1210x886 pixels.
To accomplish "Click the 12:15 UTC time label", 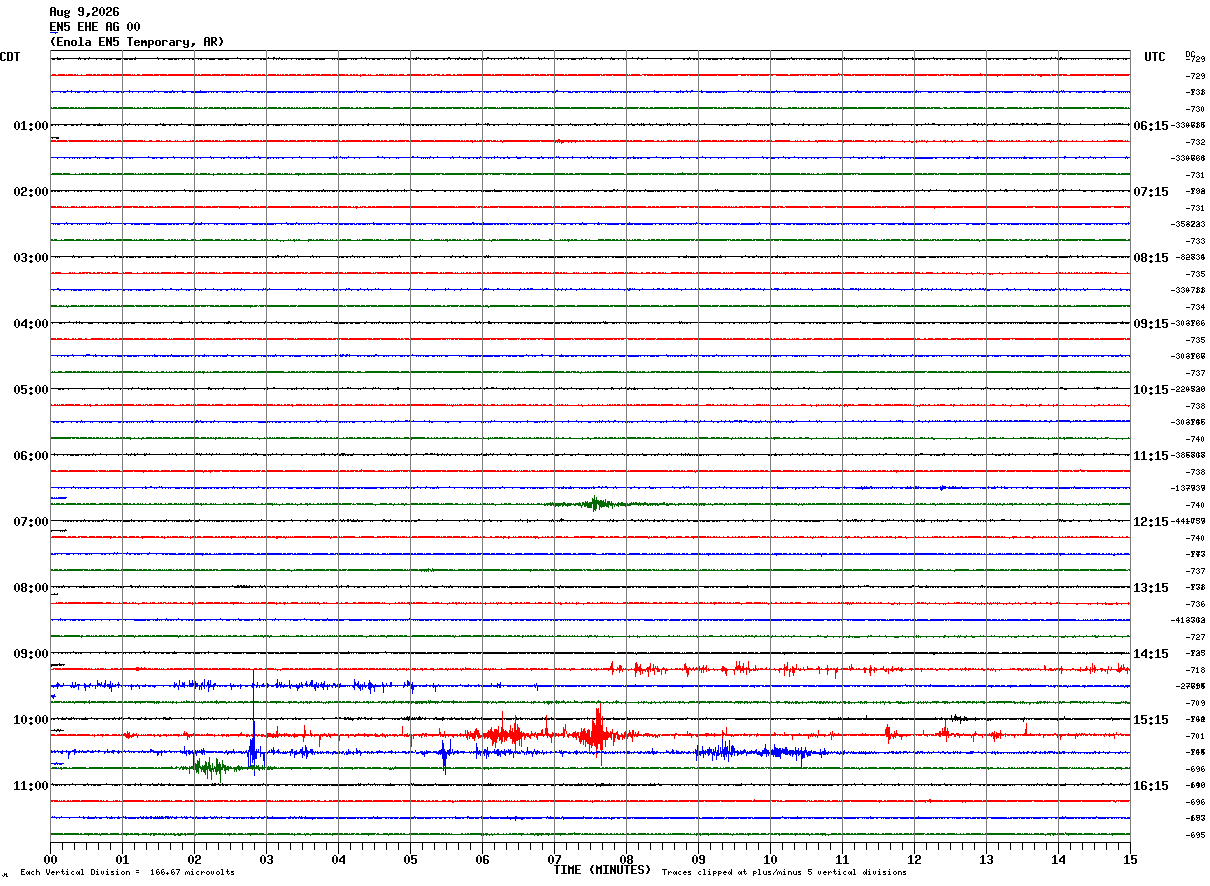I will [1150, 522].
